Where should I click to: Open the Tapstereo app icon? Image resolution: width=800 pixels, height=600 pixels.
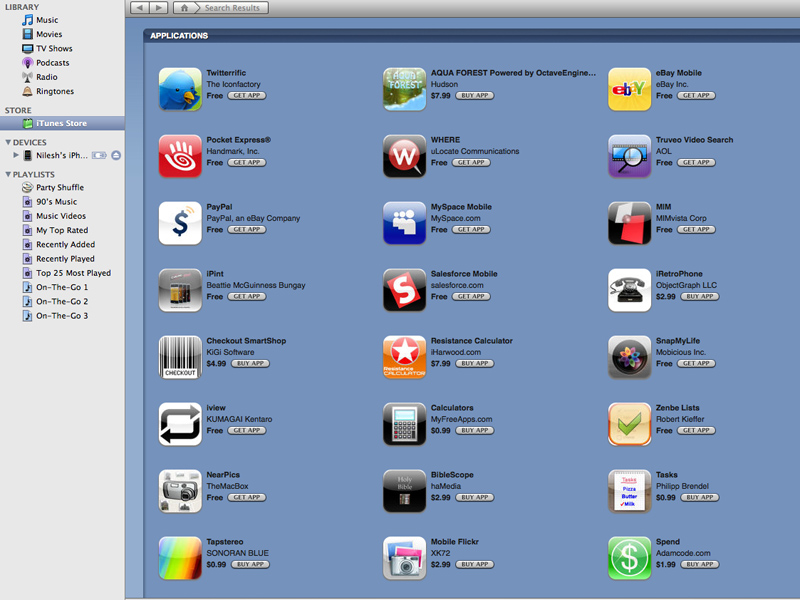[180, 558]
